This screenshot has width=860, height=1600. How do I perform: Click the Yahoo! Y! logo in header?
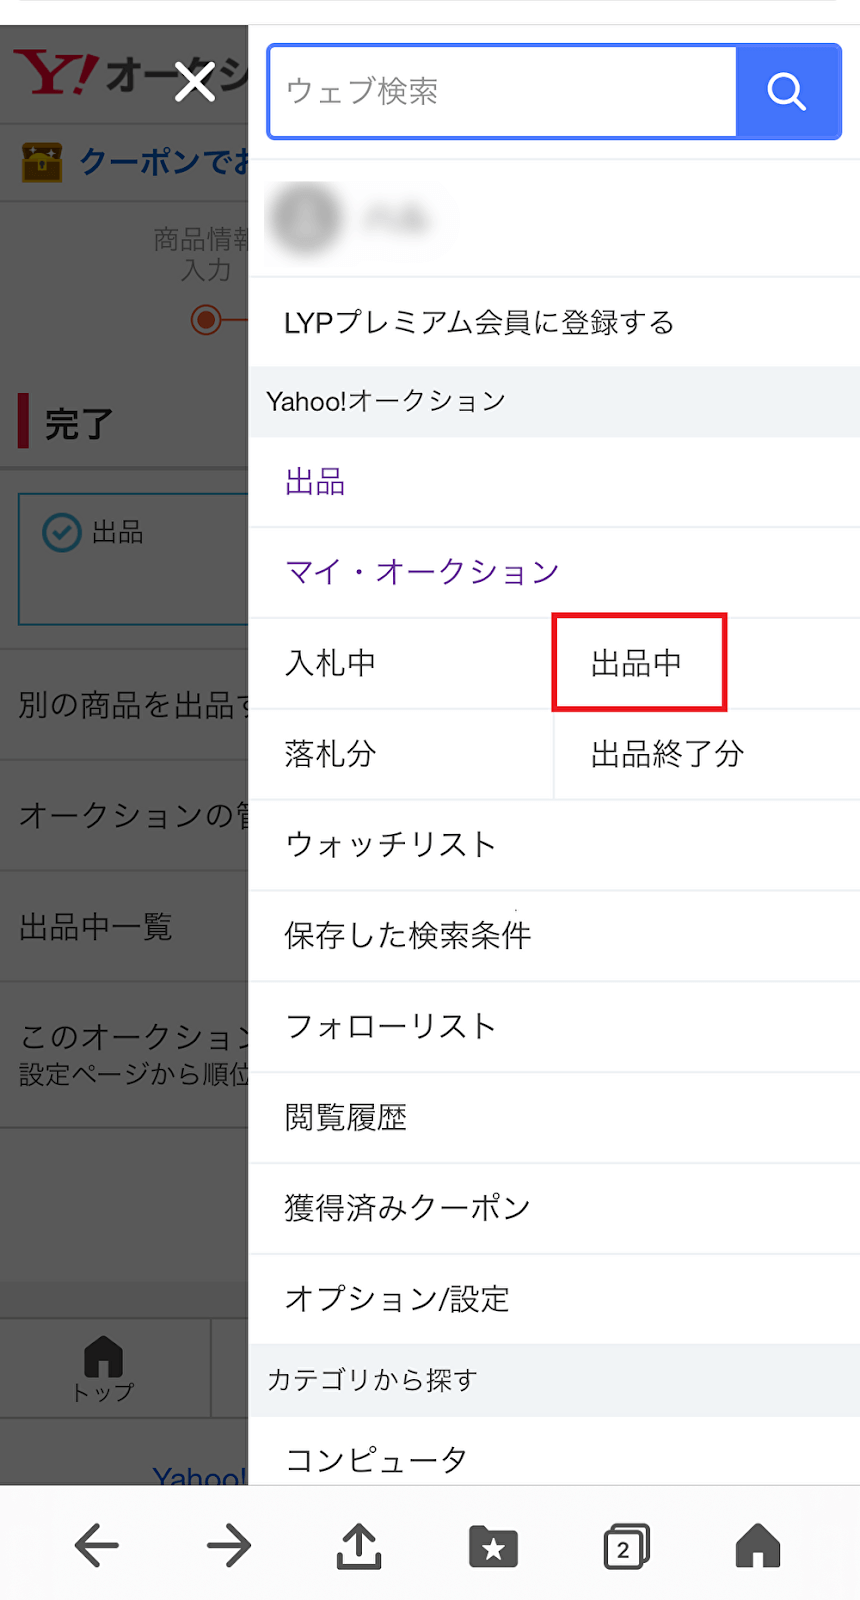tap(56, 73)
